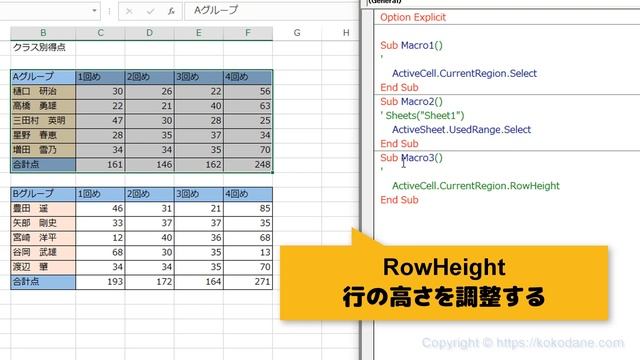Select column C header
Screen dimensions: 640x360
click(x=100, y=33)
